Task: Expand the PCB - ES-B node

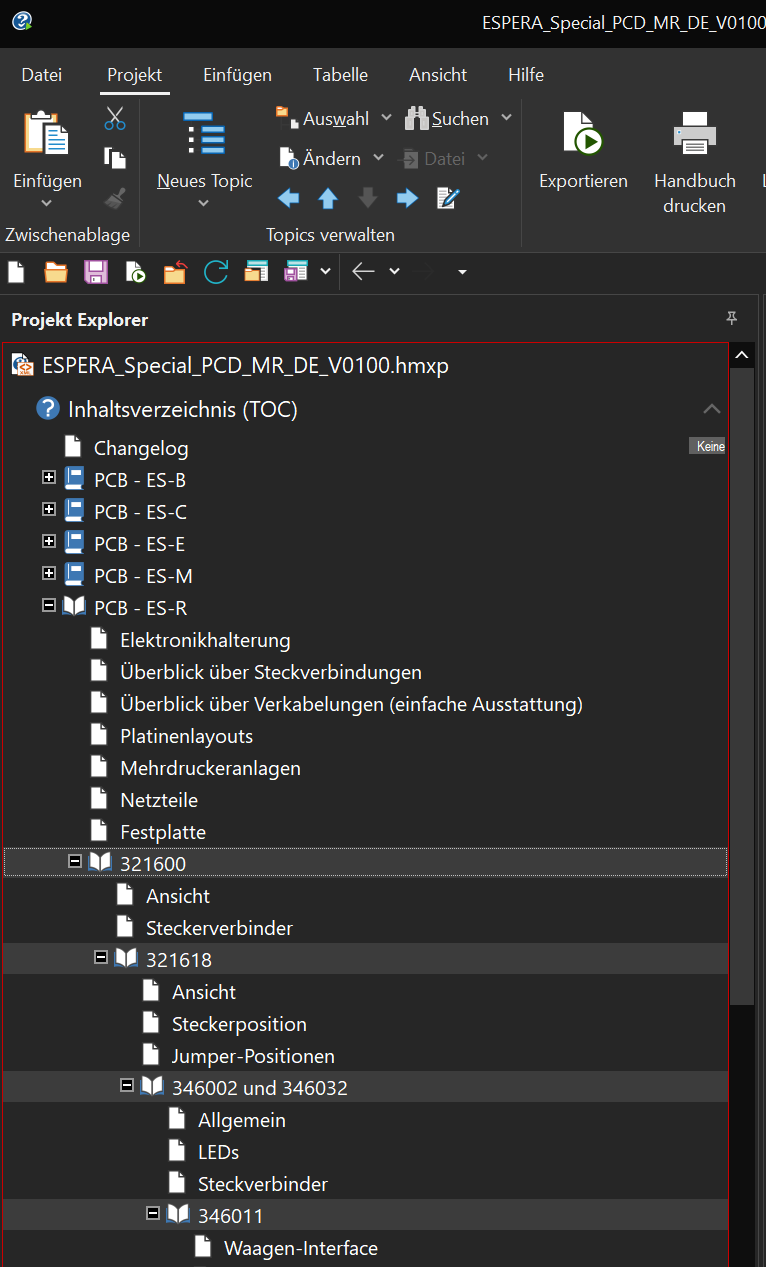Action: point(49,478)
